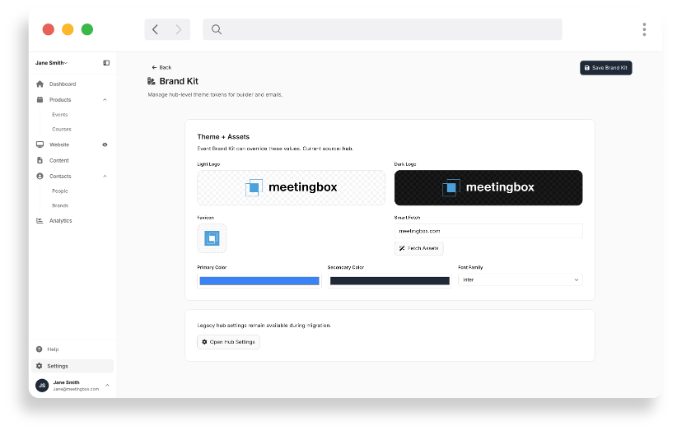The height and width of the screenshot is (432, 676).
Task: Collapse the Products section chevron
Action: tap(105, 100)
